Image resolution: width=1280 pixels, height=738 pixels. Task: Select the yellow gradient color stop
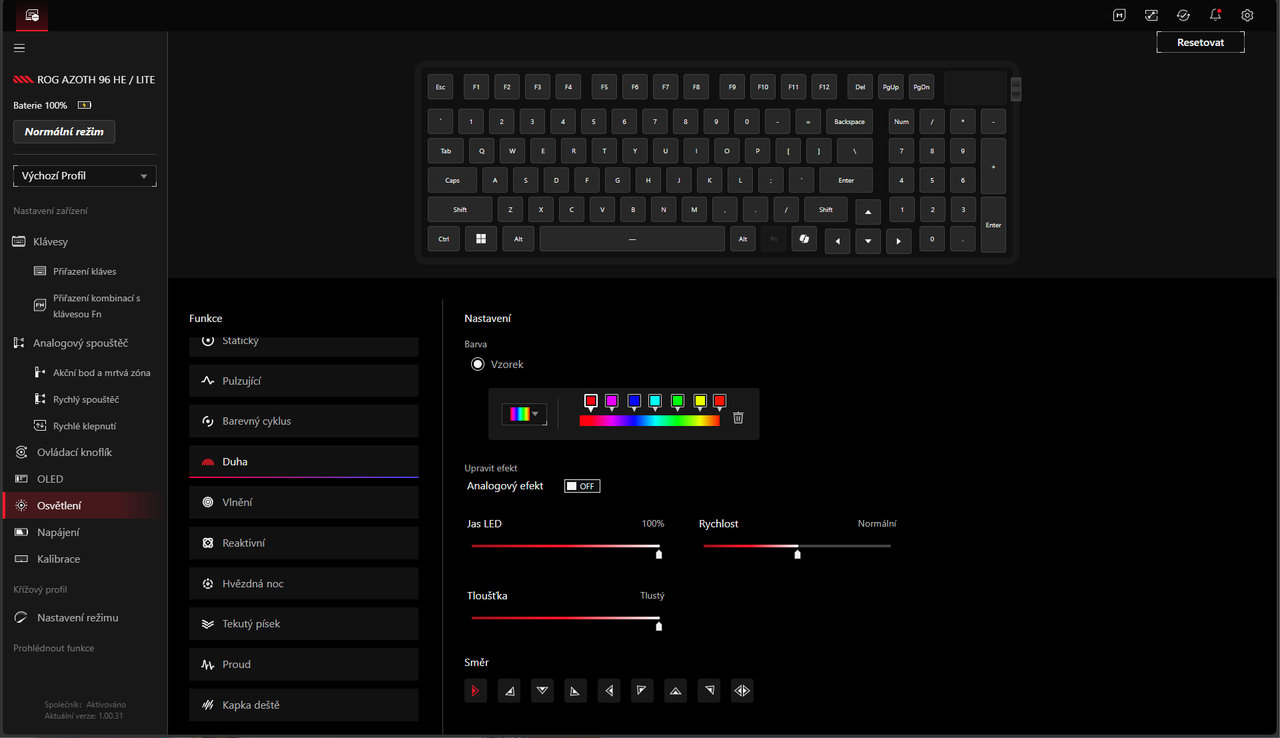point(700,401)
